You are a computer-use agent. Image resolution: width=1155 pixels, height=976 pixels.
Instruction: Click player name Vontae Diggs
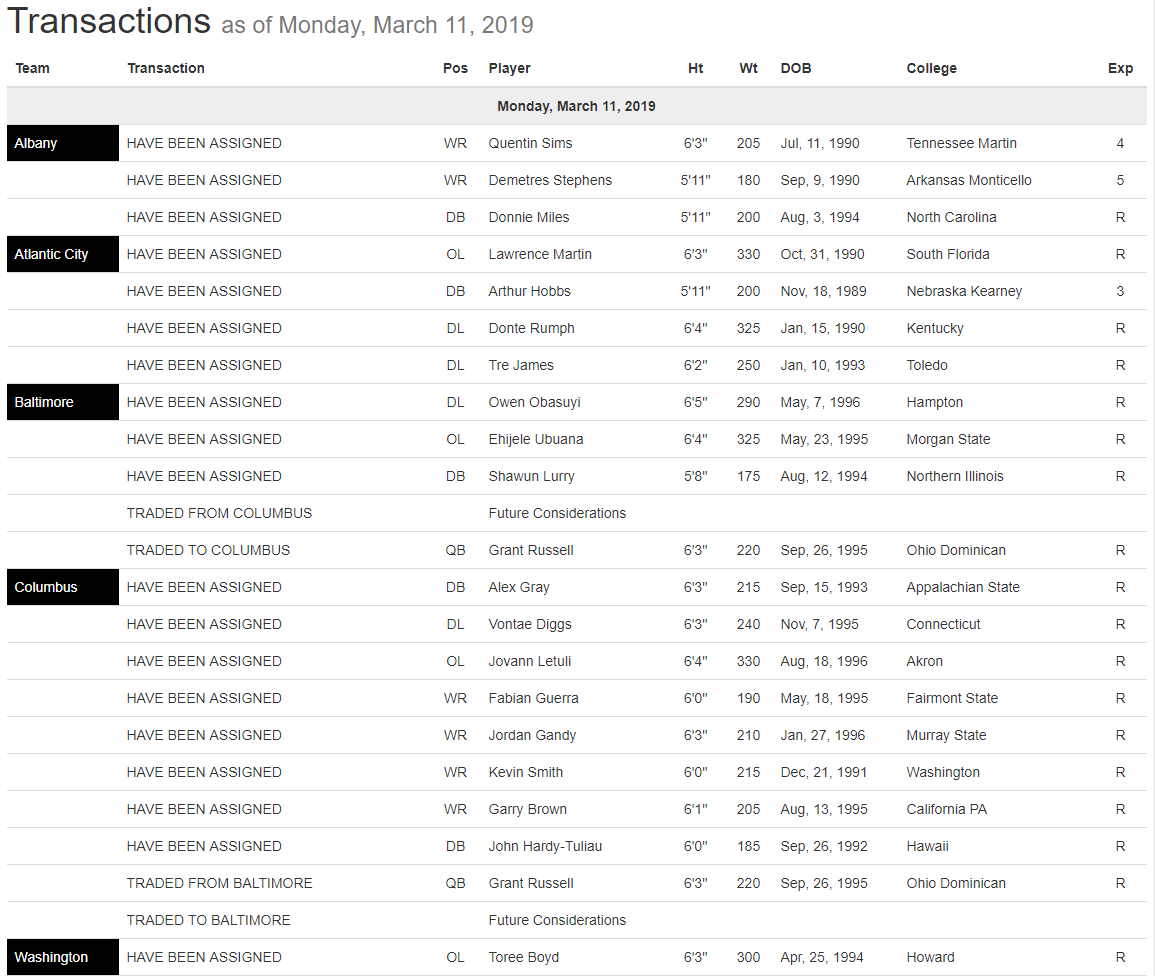tap(530, 624)
